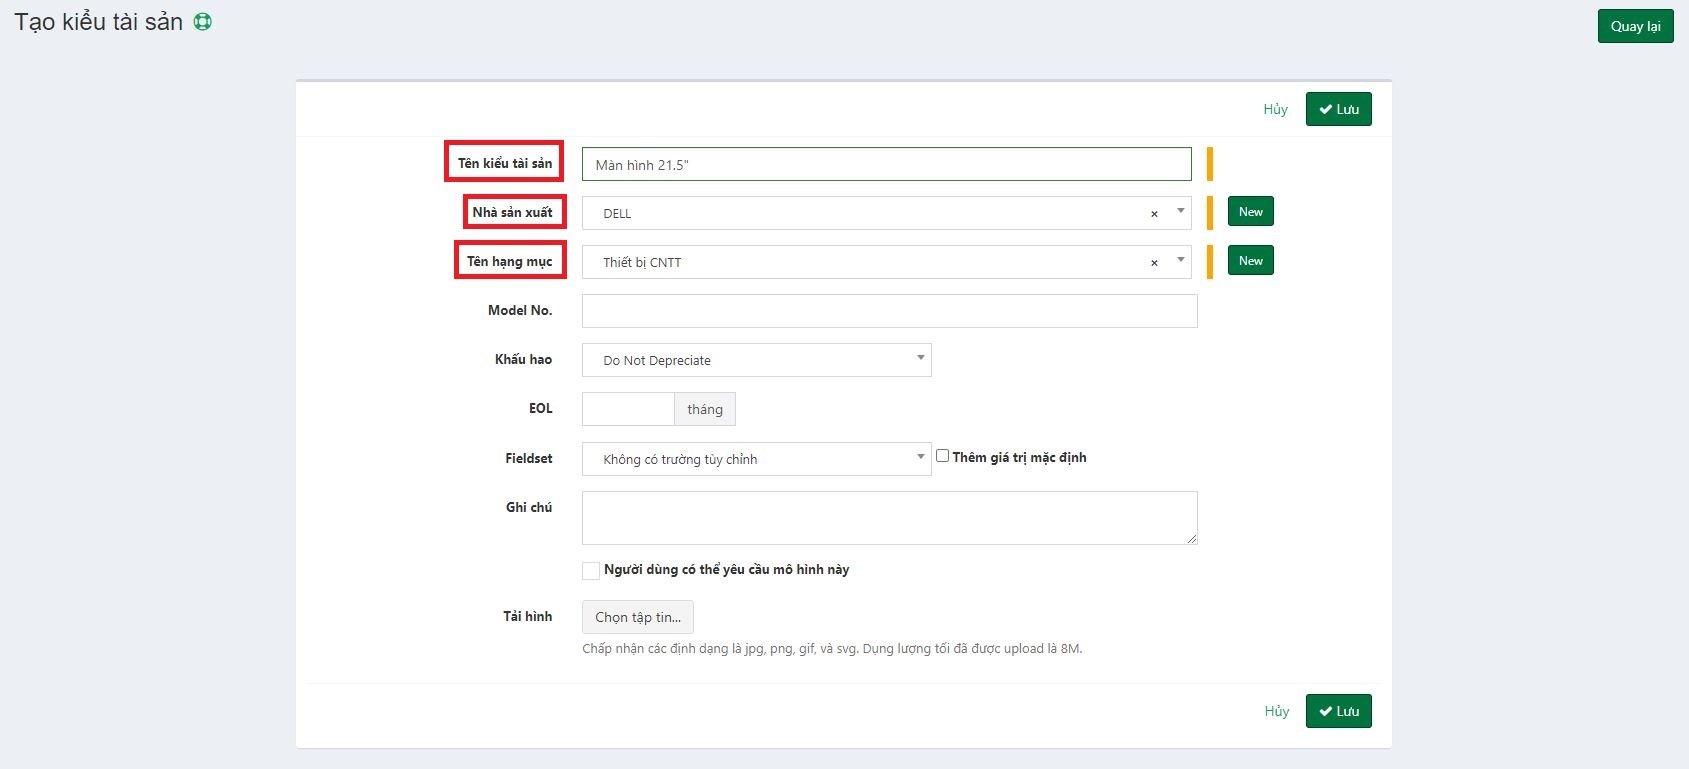Tick Người dùng có thể yêu cầu checkbox
The image size is (1689, 769).
pos(591,570)
